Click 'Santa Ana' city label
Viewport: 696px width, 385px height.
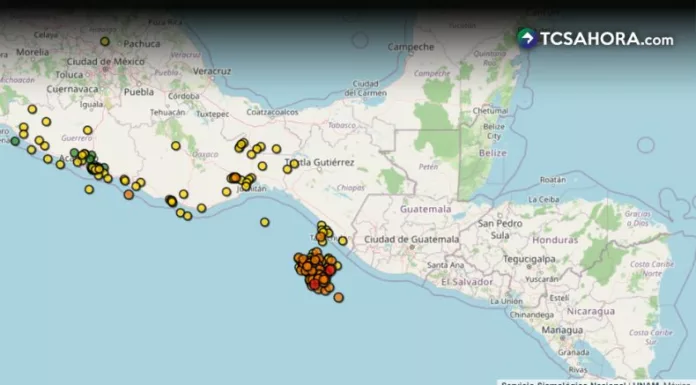pos(445,265)
